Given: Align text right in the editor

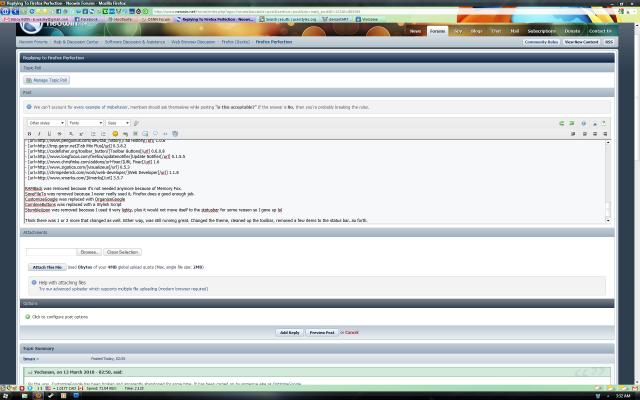Looking at the screenshot, I should [605, 134].
